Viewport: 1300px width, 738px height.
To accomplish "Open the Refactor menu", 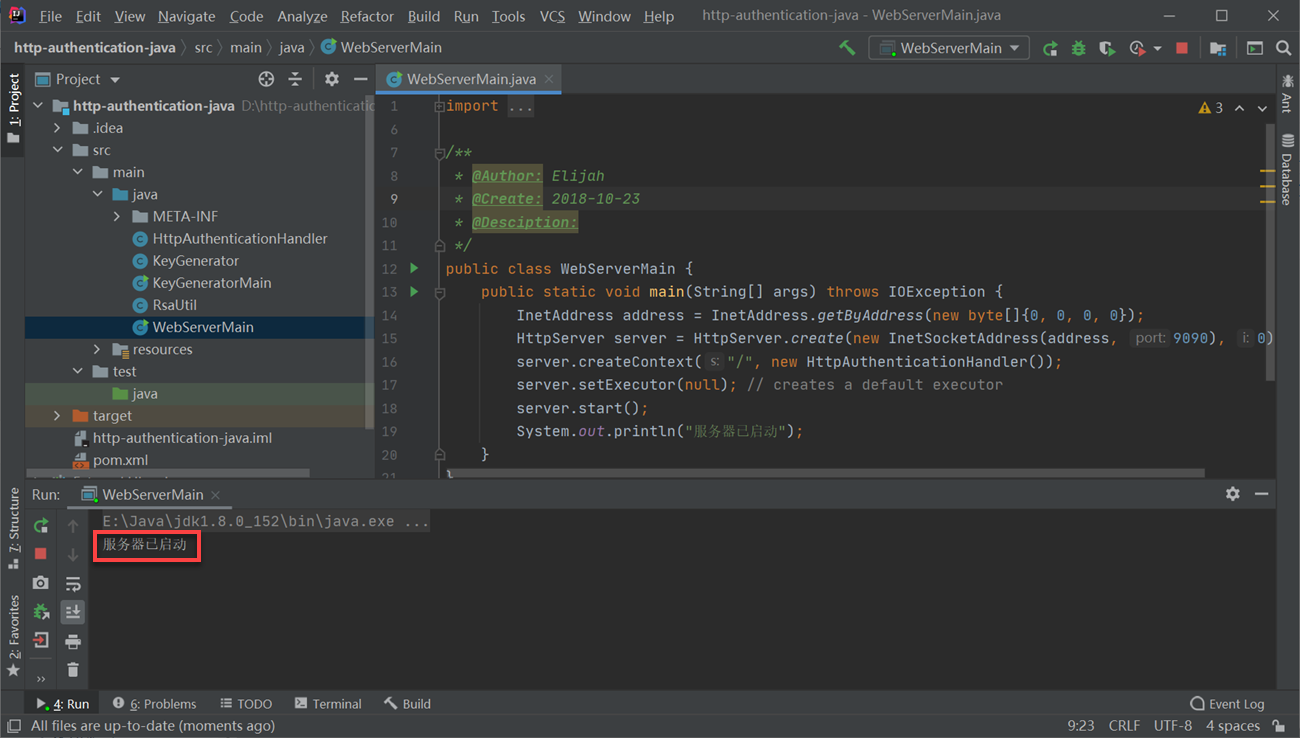I will [x=366, y=16].
